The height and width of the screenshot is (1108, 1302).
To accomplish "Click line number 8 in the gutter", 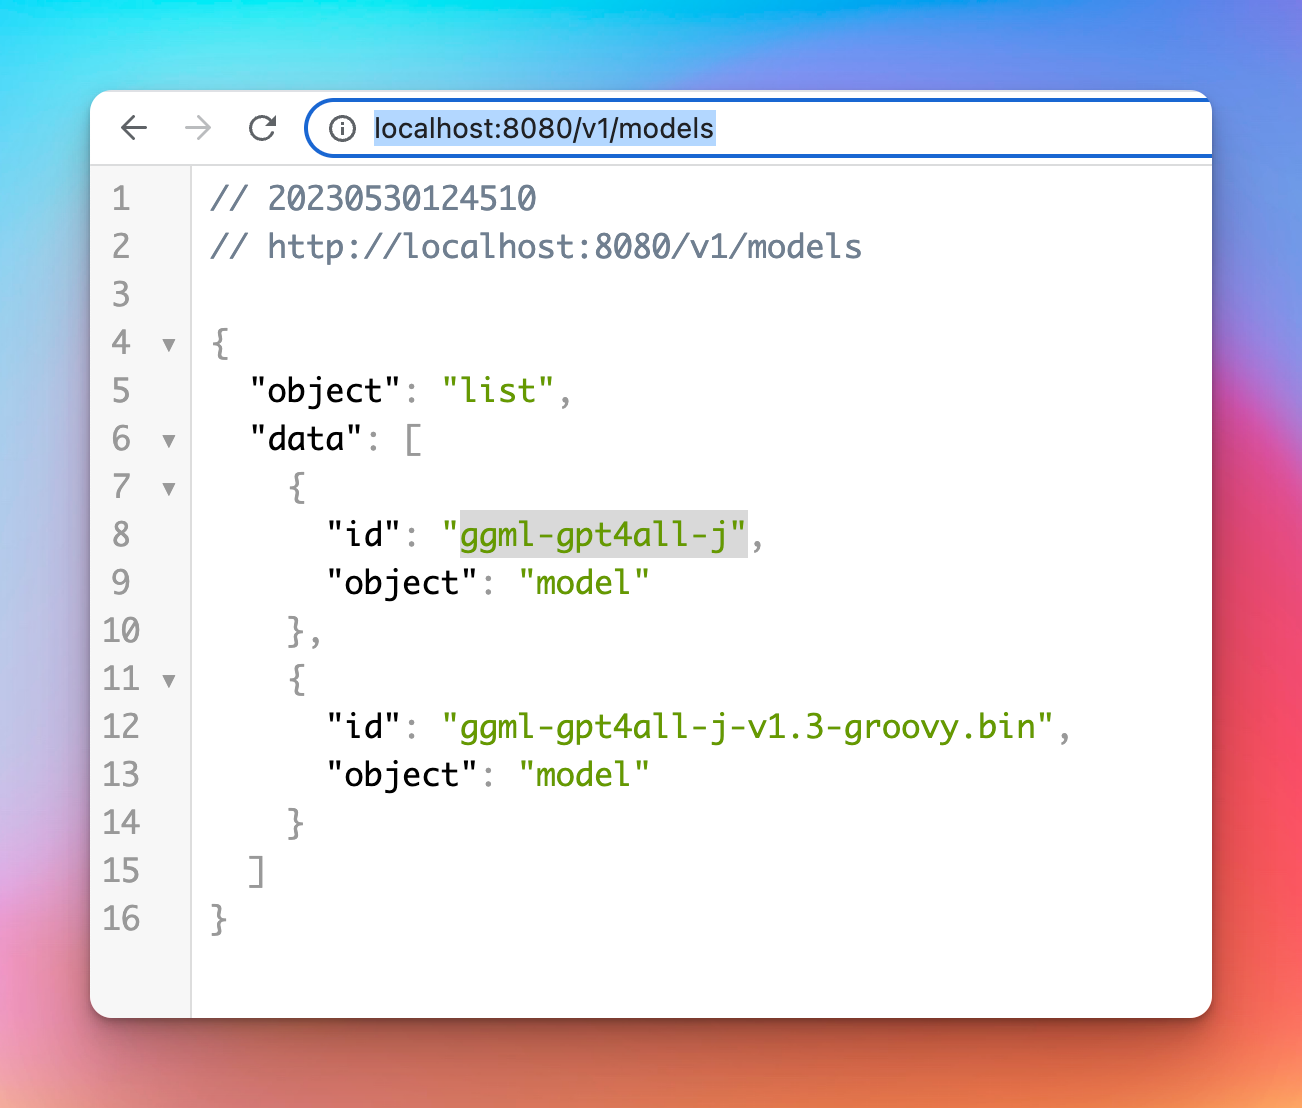I will (x=121, y=535).
